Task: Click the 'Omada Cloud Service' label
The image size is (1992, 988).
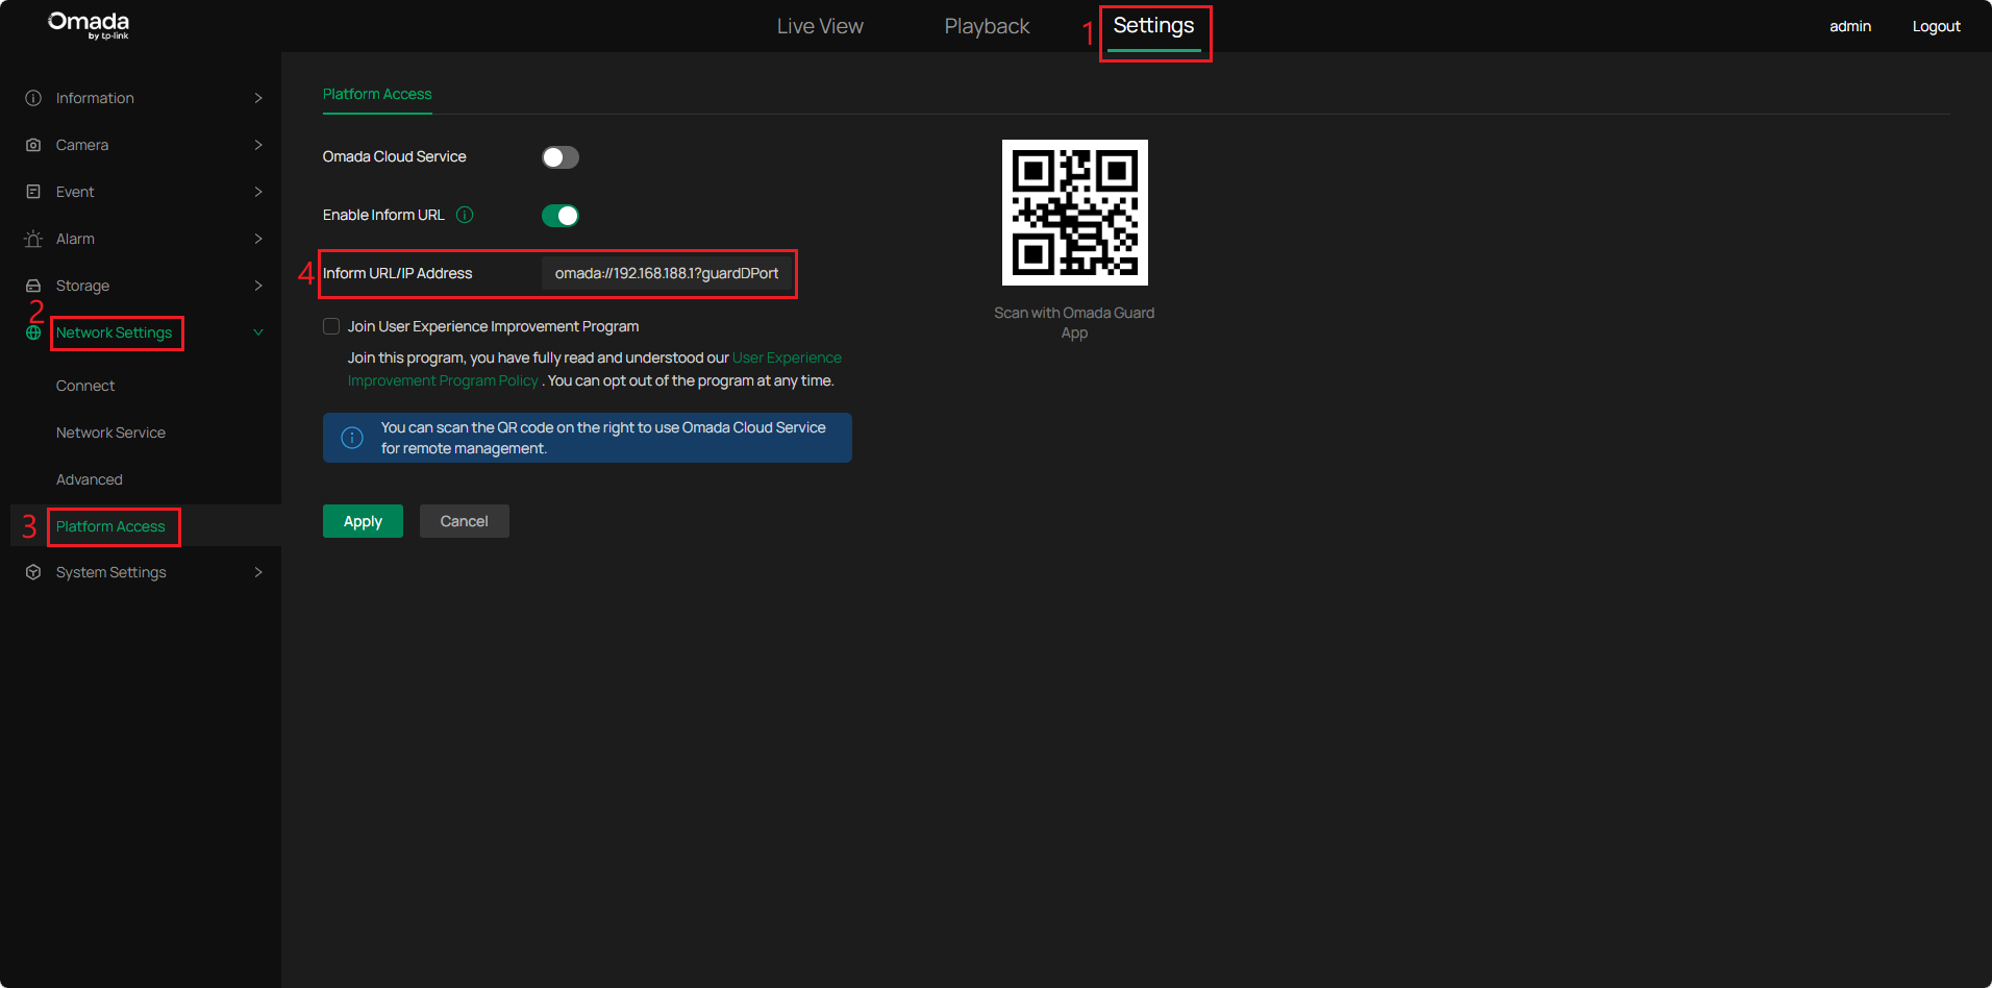Action: pyautogui.click(x=394, y=157)
